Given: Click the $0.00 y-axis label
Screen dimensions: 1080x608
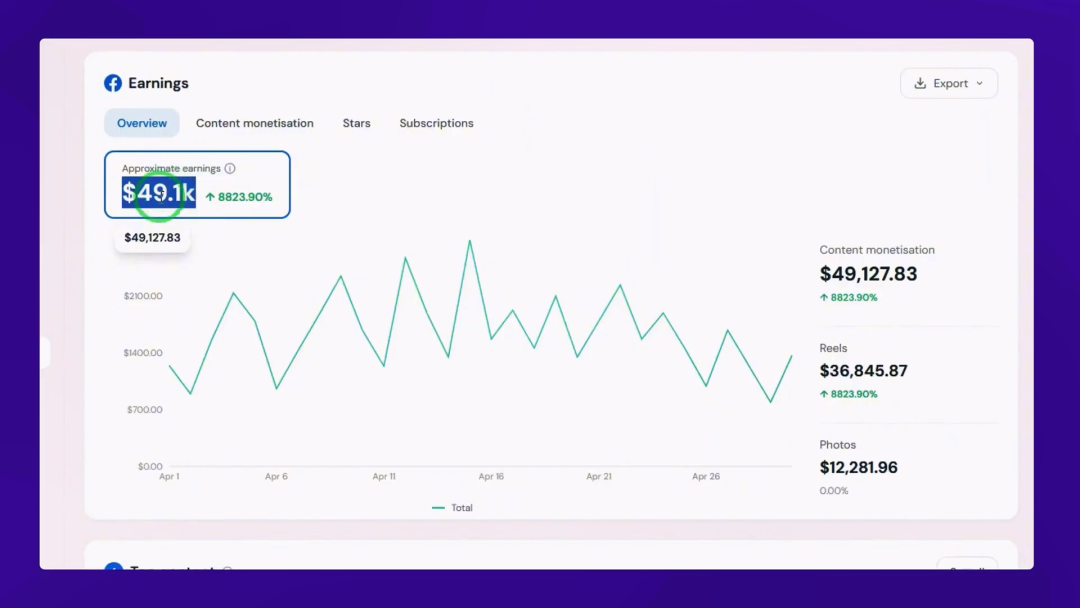Looking at the screenshot, I should [150, 466].
